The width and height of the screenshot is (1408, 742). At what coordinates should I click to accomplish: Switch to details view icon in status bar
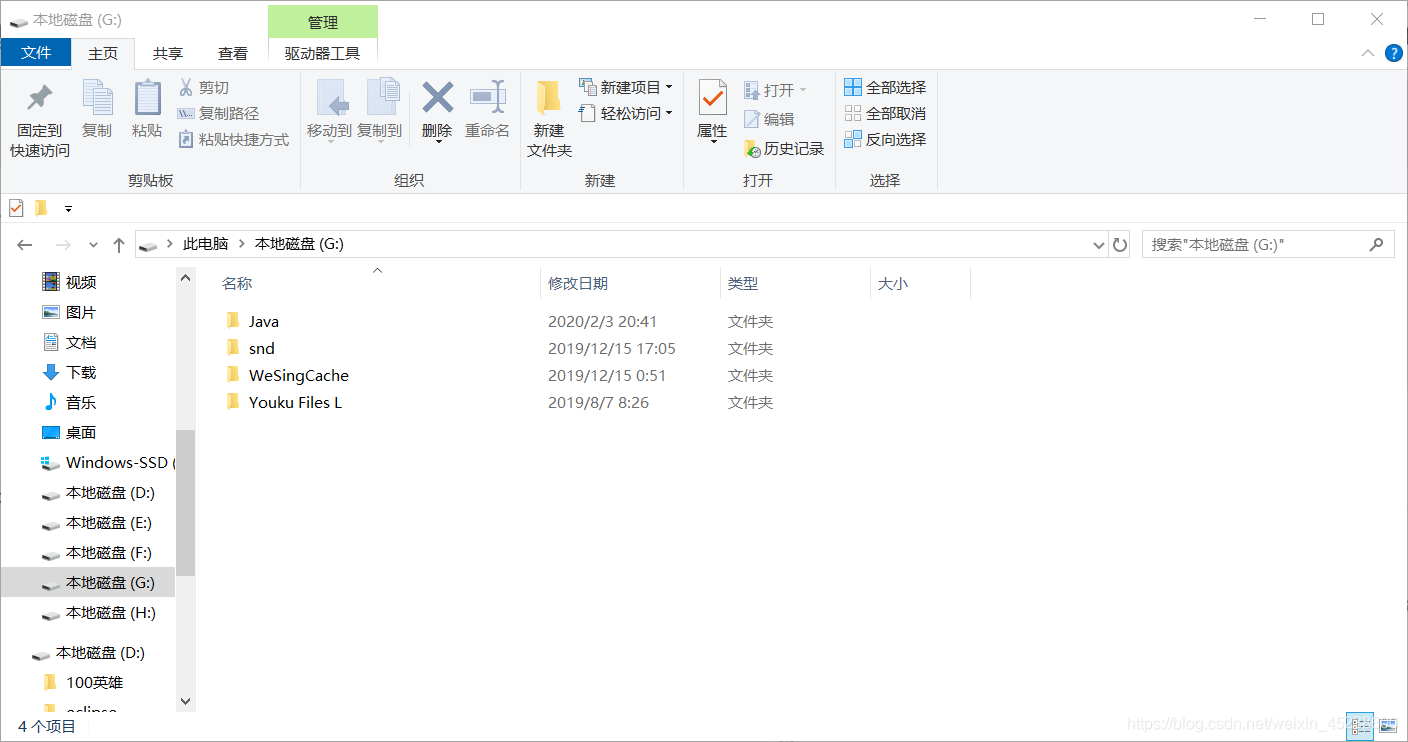(1359, 726)
